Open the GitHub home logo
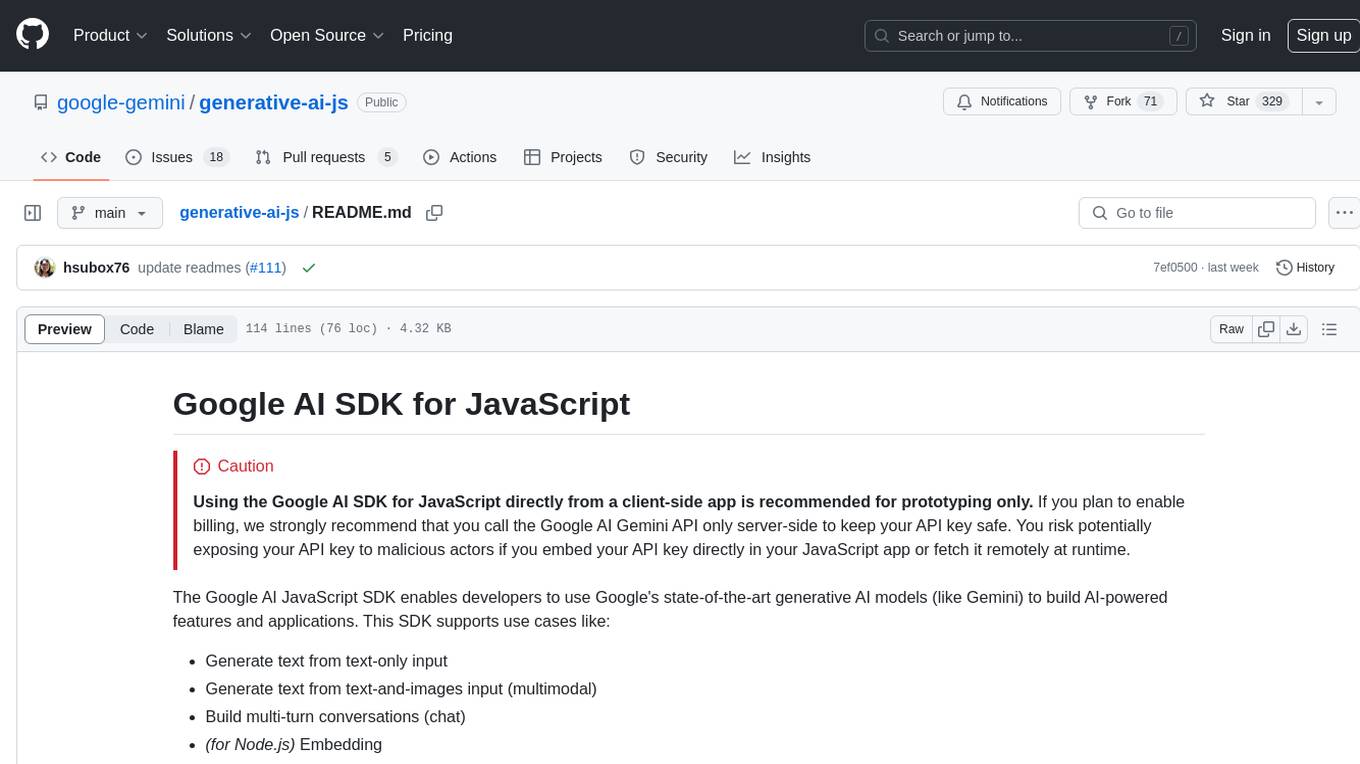 (x=32, y=35)
